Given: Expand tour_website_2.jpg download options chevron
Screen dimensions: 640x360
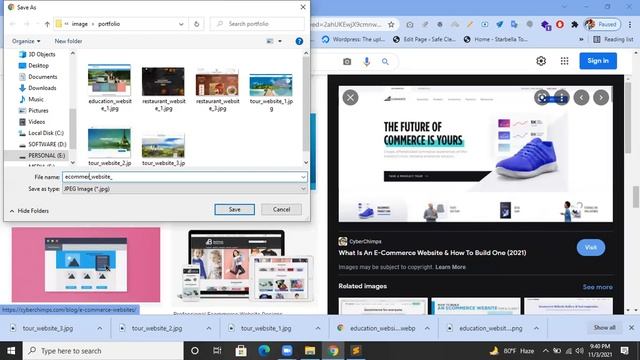Looking at the screenshot, I should pos(209,328).
